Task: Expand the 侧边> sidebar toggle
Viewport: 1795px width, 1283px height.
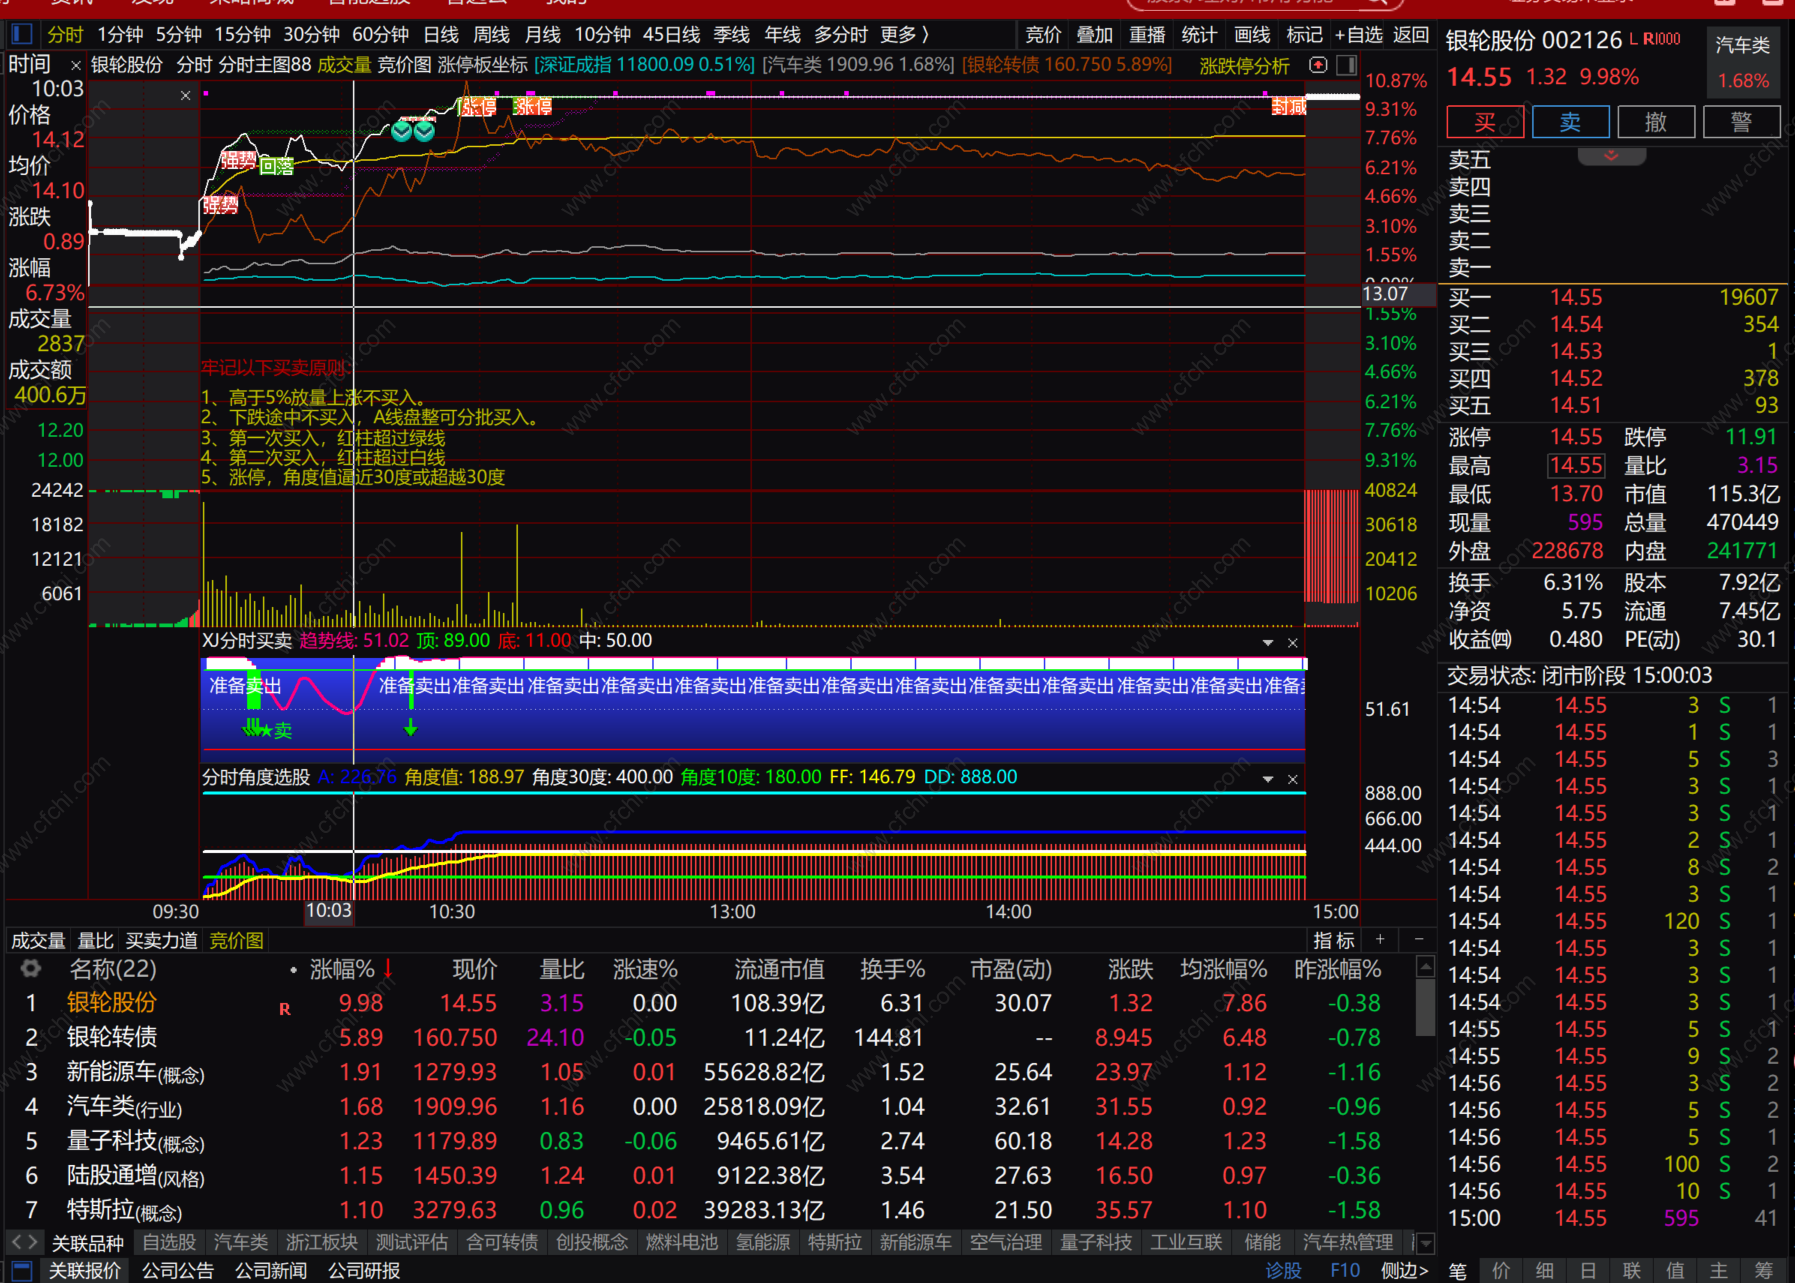Action: click(x=1405, y=1271)
